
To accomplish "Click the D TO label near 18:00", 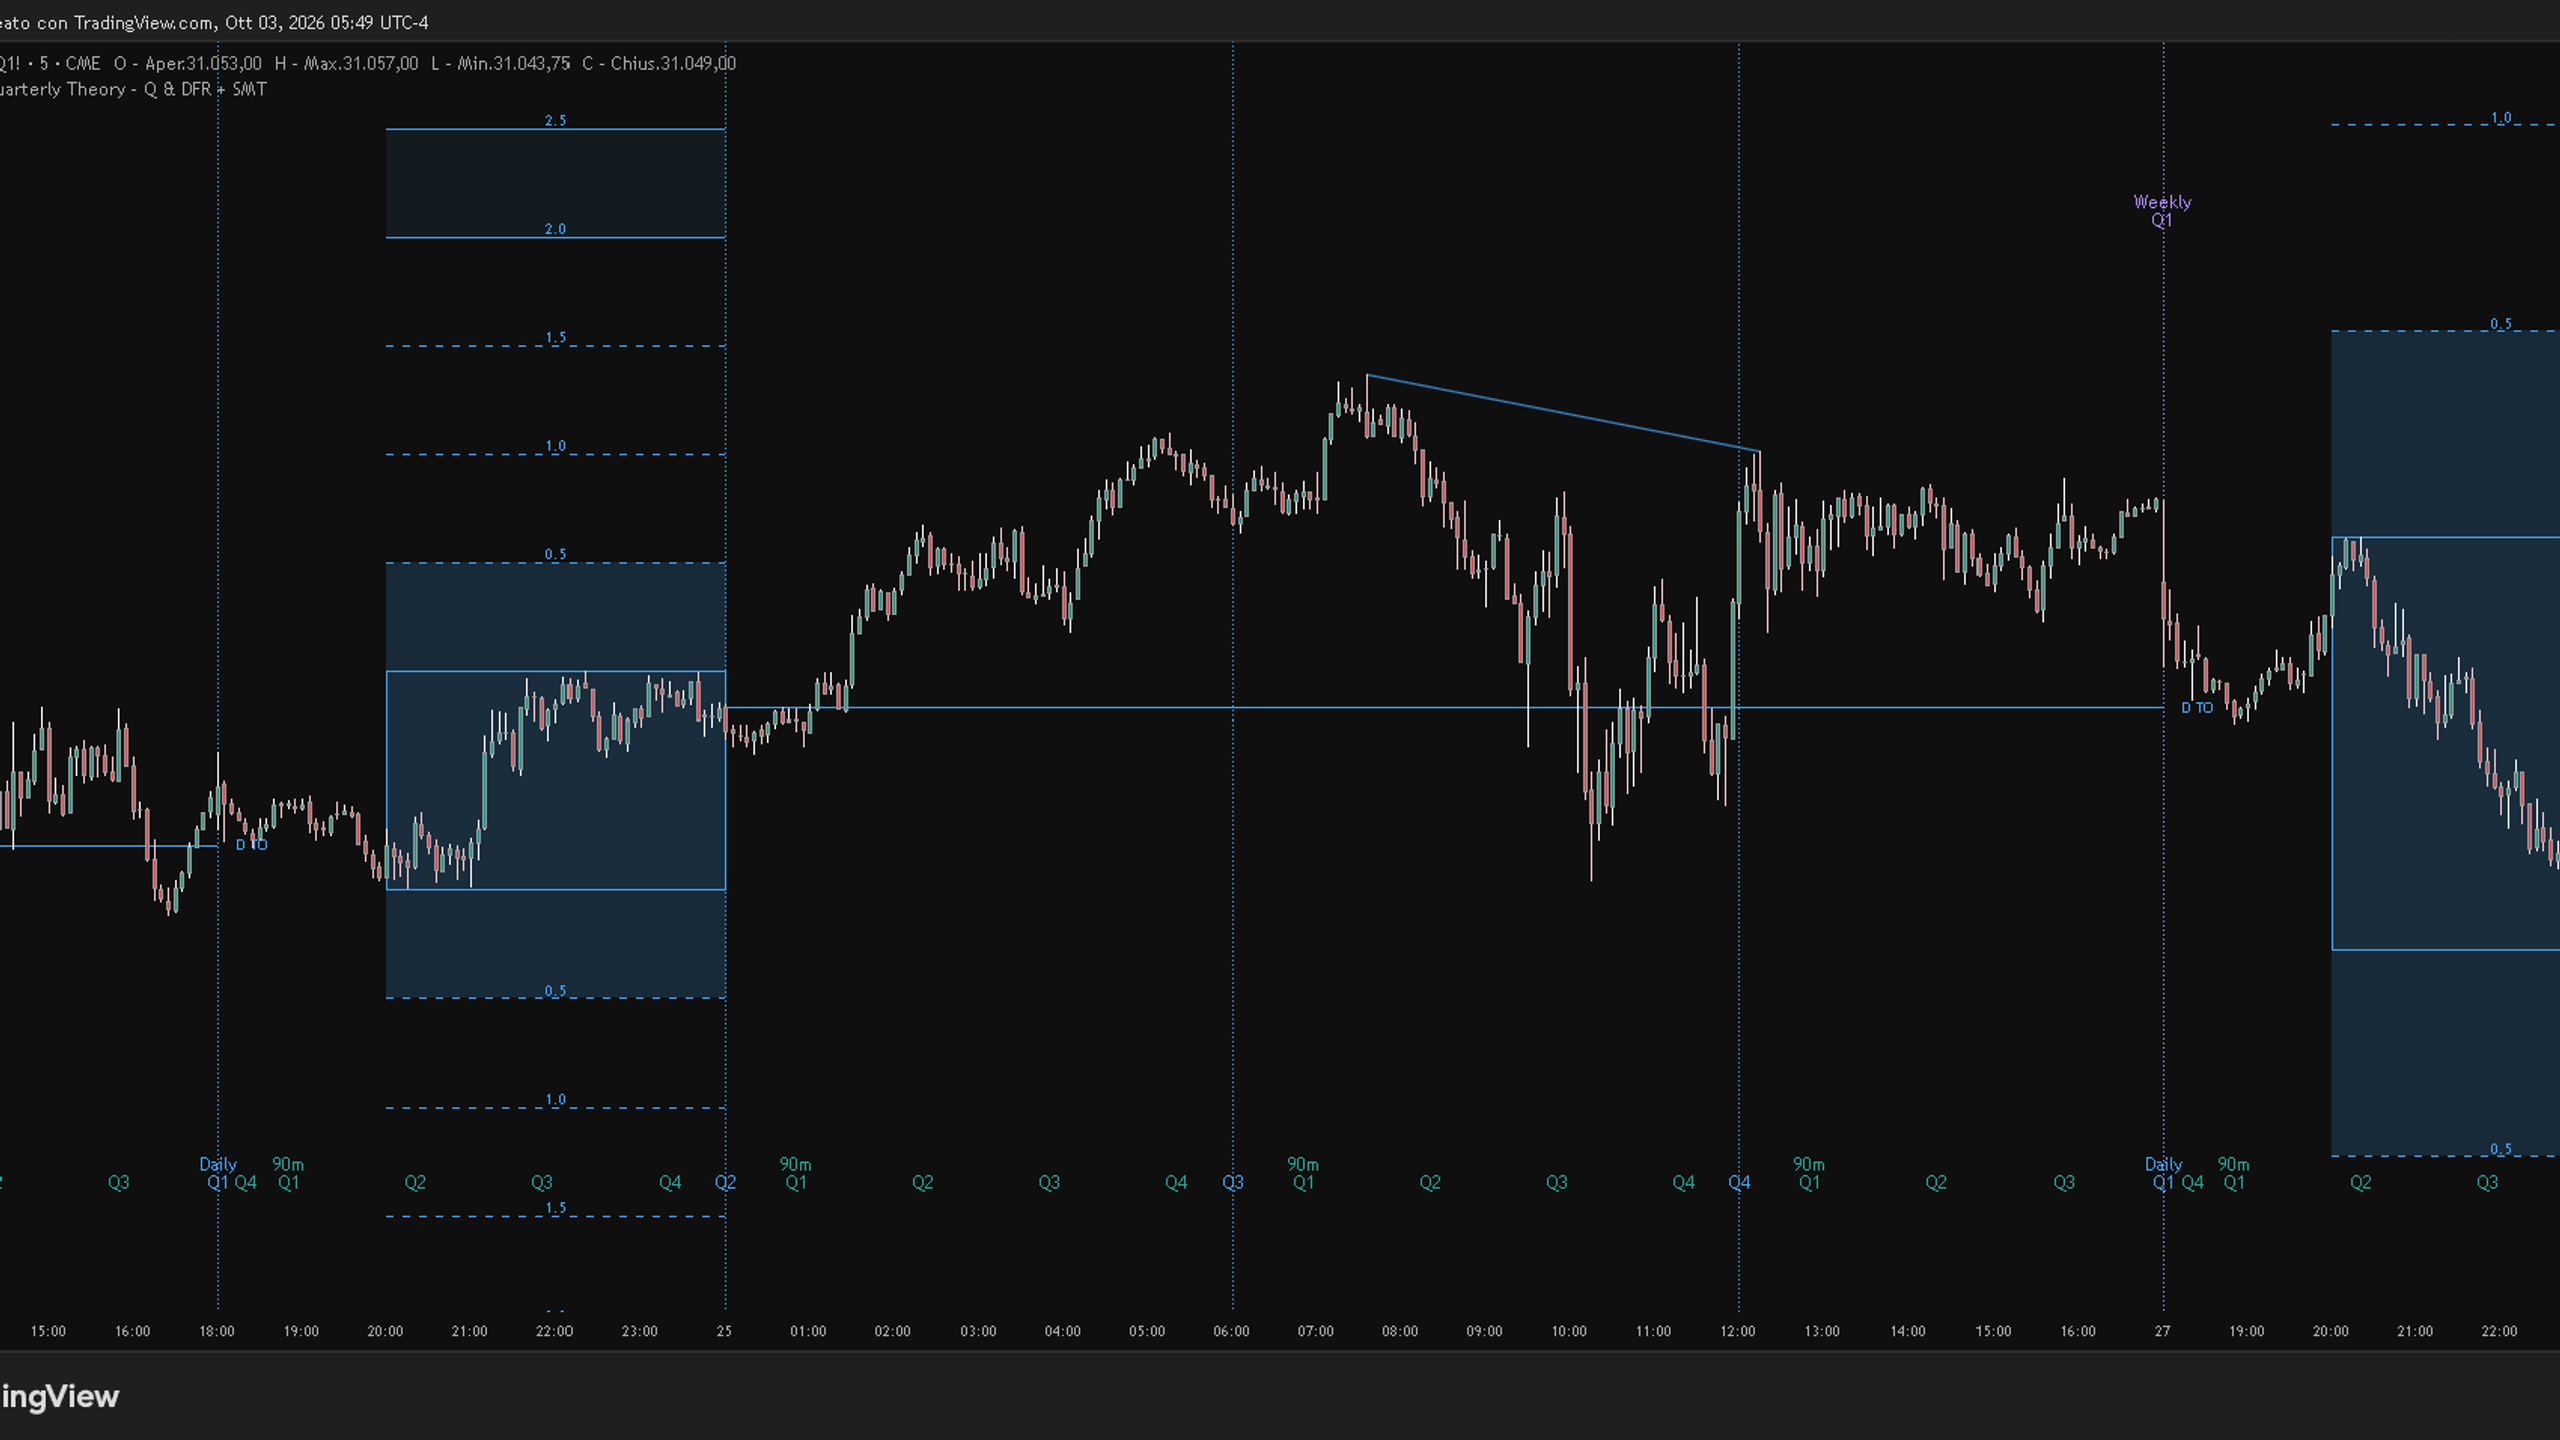I will [251, 845].
